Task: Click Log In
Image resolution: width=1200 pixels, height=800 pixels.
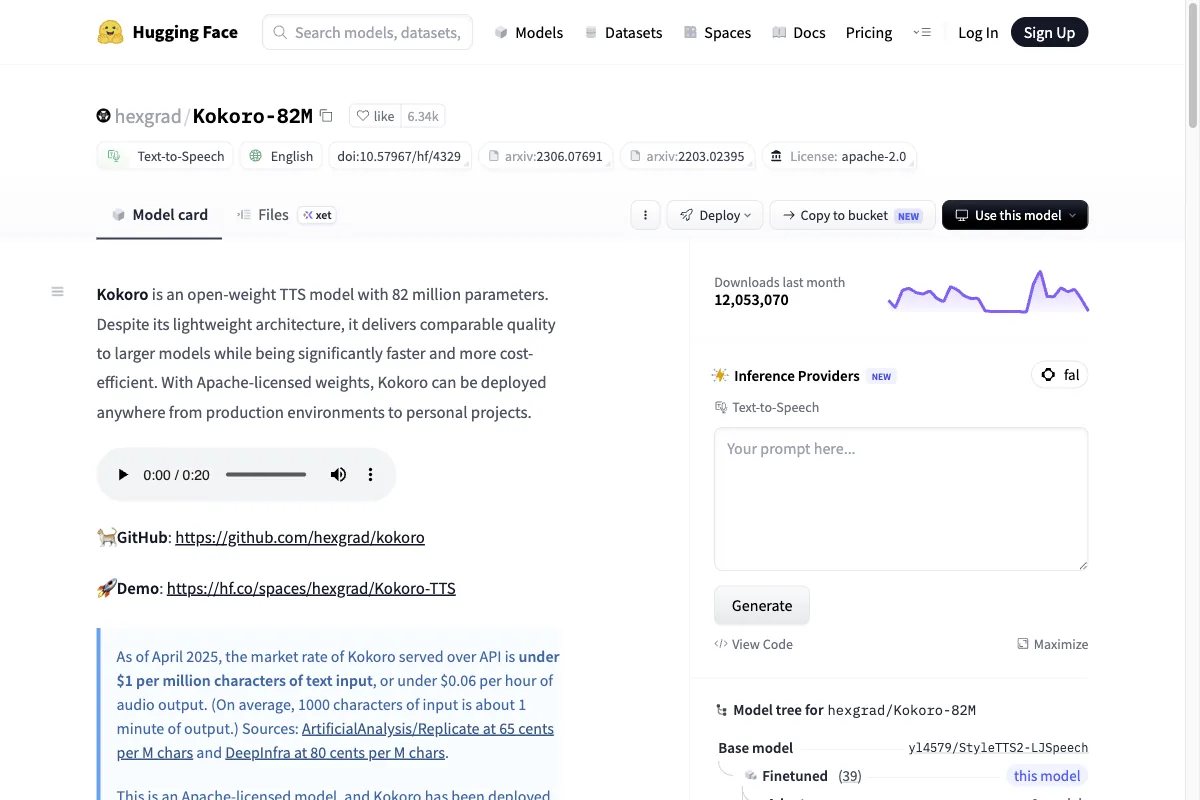Action: coord(978,32)
